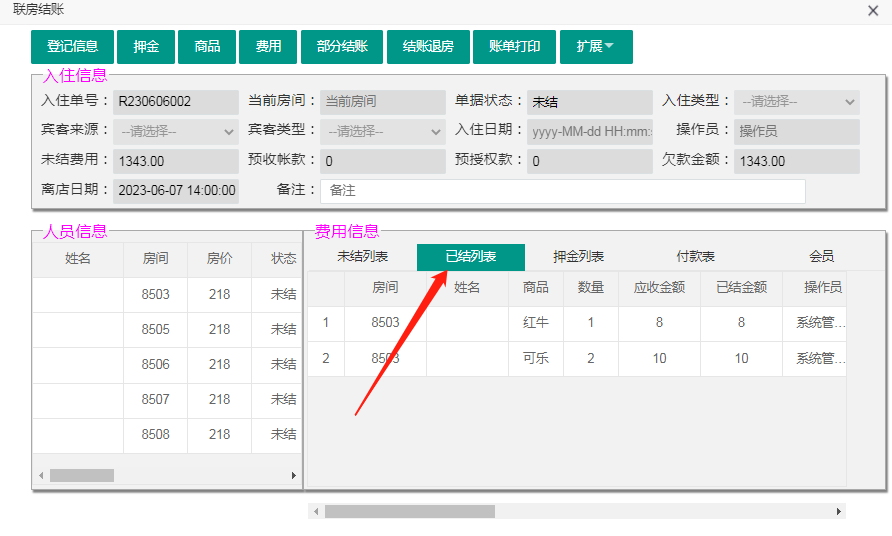Open the 押金 deposit function
Viewport: 892px width, 536px height.
coord(146,47)
